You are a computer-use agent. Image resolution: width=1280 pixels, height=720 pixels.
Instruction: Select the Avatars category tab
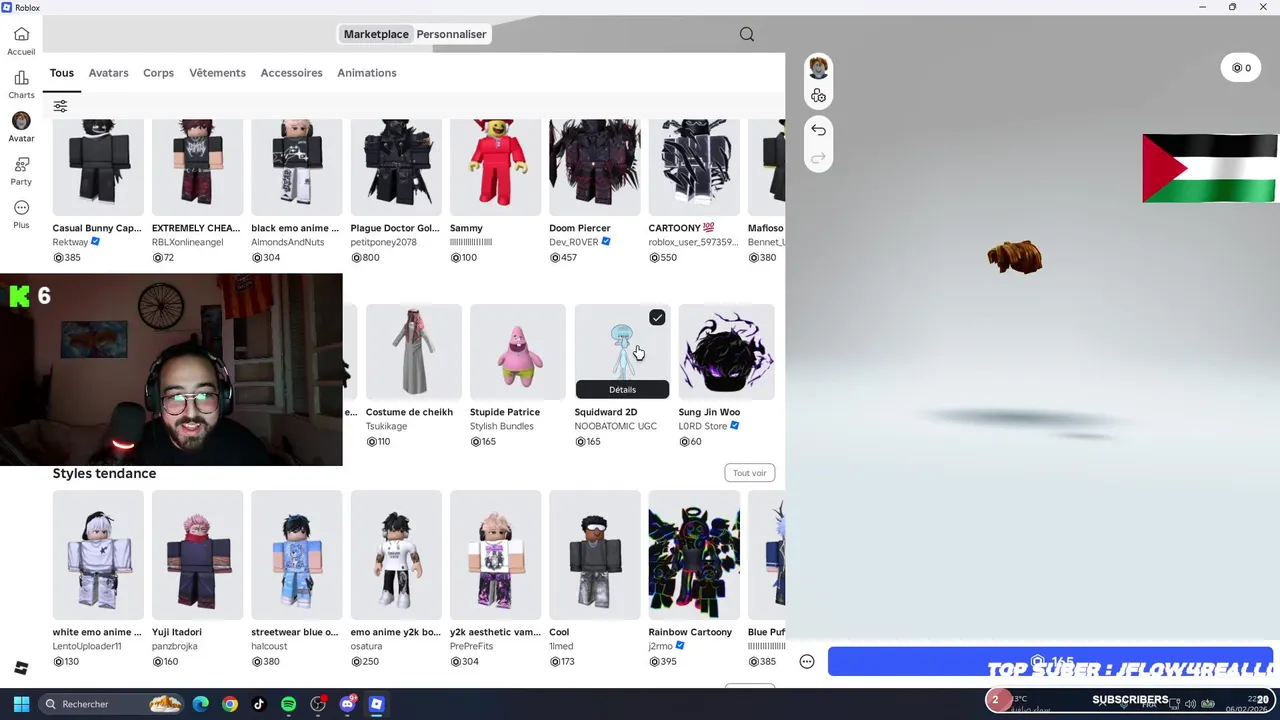pos(108,73)
